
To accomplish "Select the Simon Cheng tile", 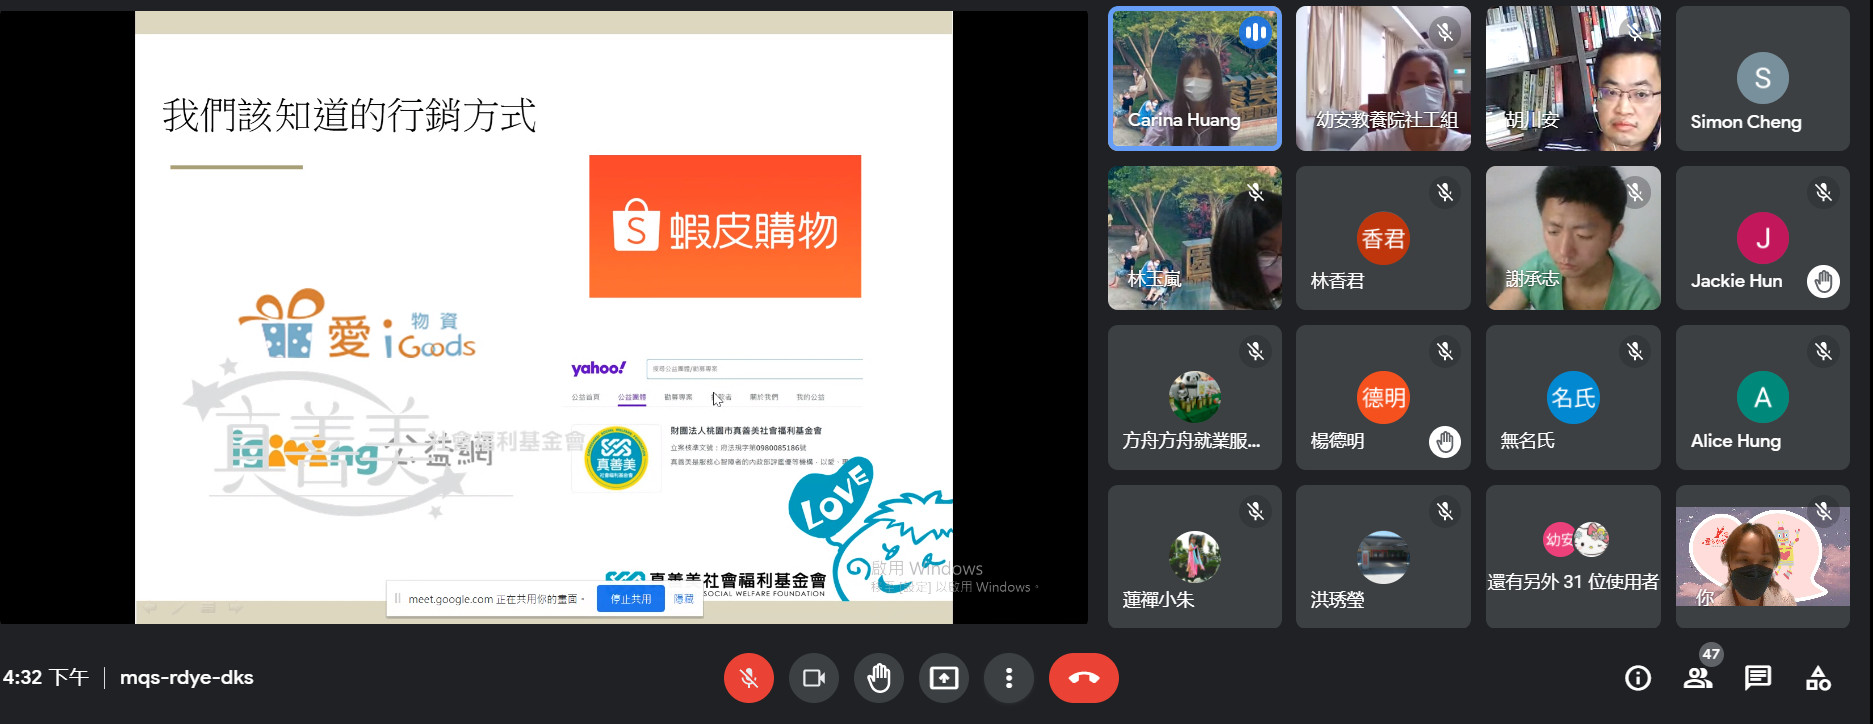I will (x=1763, y=79).
